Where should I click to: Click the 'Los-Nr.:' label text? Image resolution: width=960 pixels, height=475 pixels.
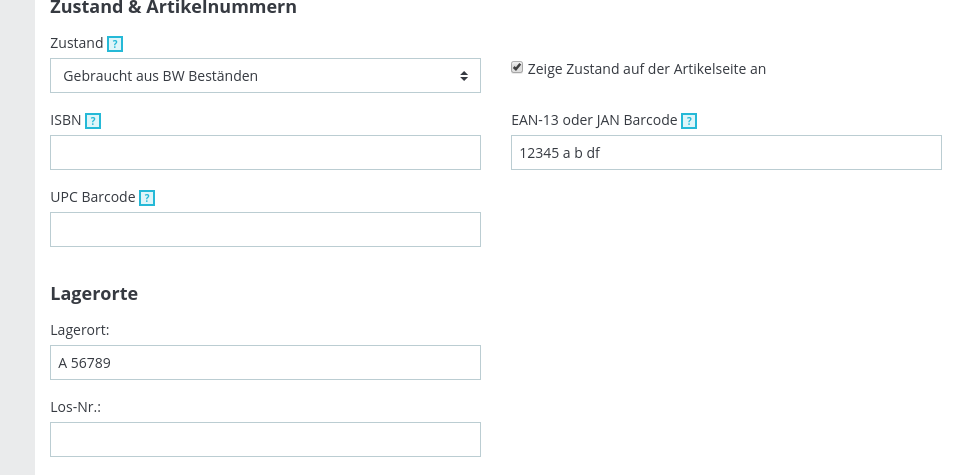point(76,407)
